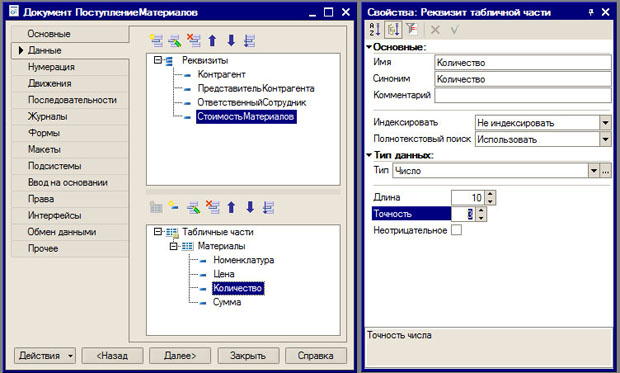
Task: Pin the Свойства properties panel
Action: pyautogui.click(x=591, y=12)
